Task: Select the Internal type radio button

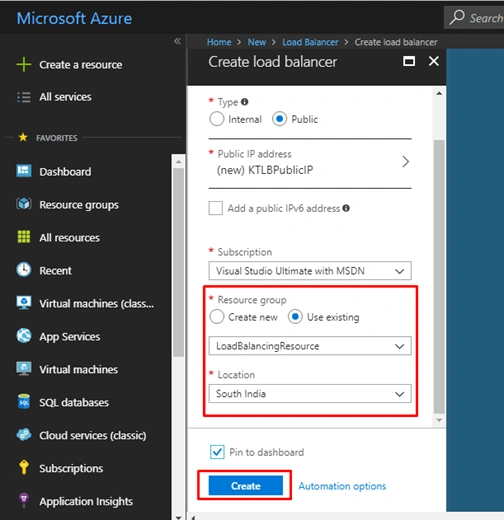Action: tap(217, 119)
